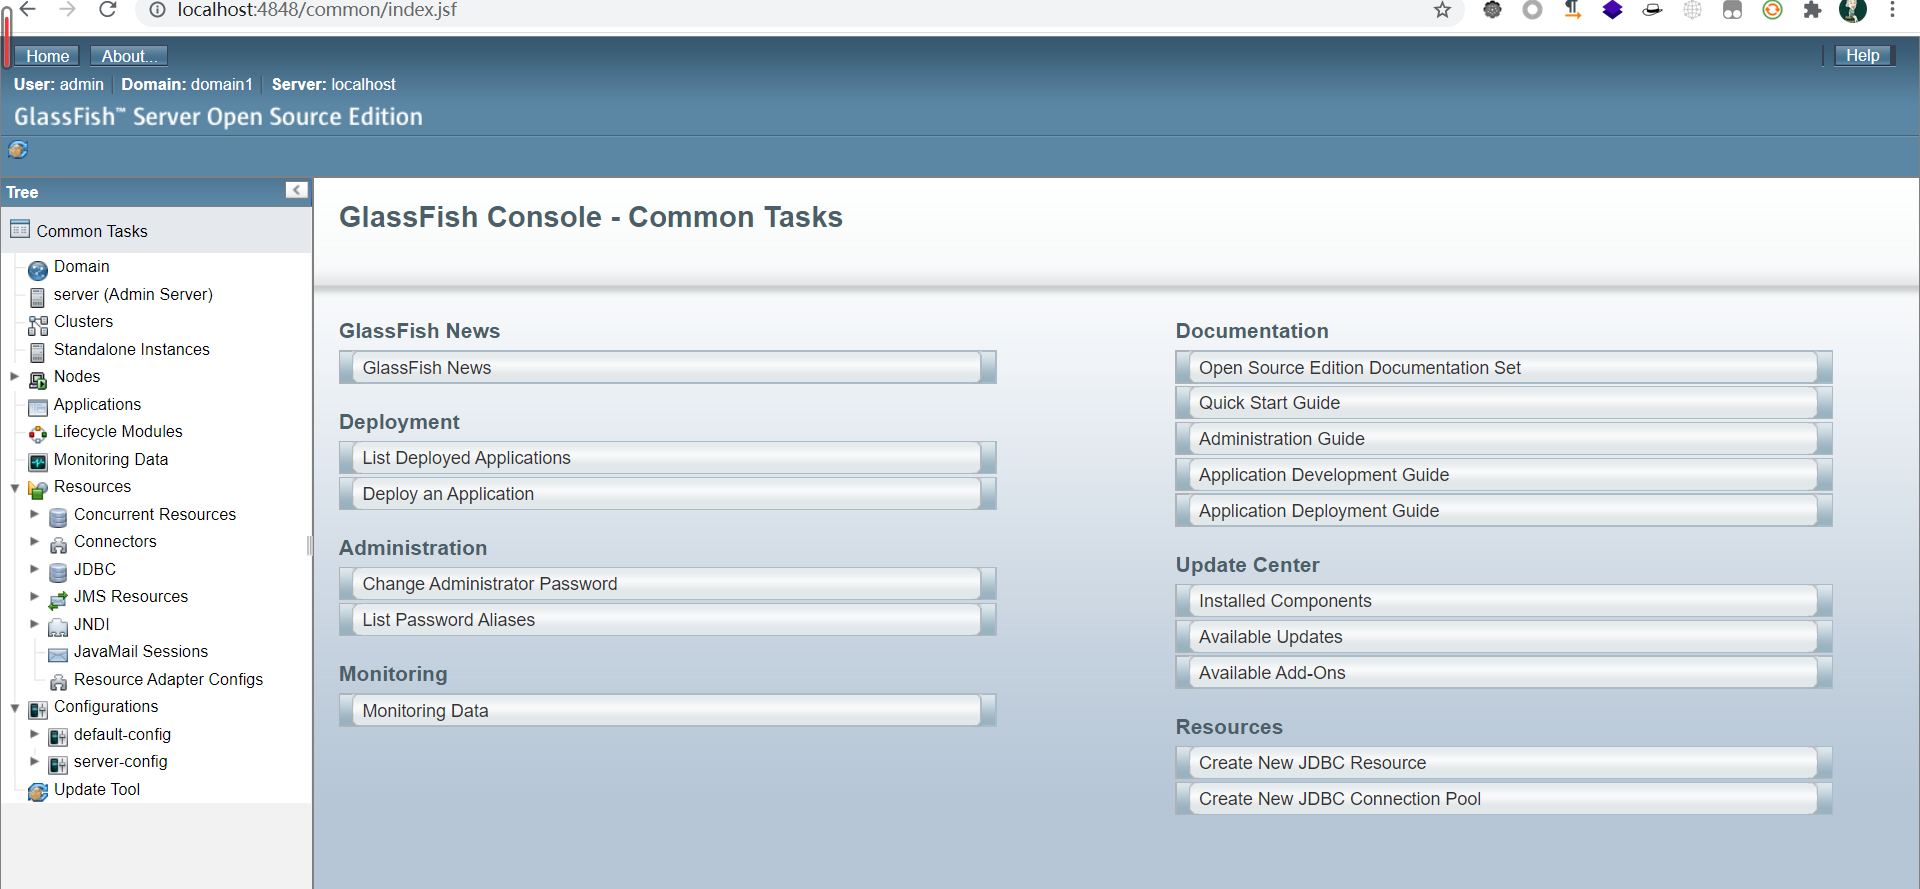This screenshot has width=1920, height=889.
Task: Click Create New JDBC Connection Pool
Action: click(x=1504, y=798)
